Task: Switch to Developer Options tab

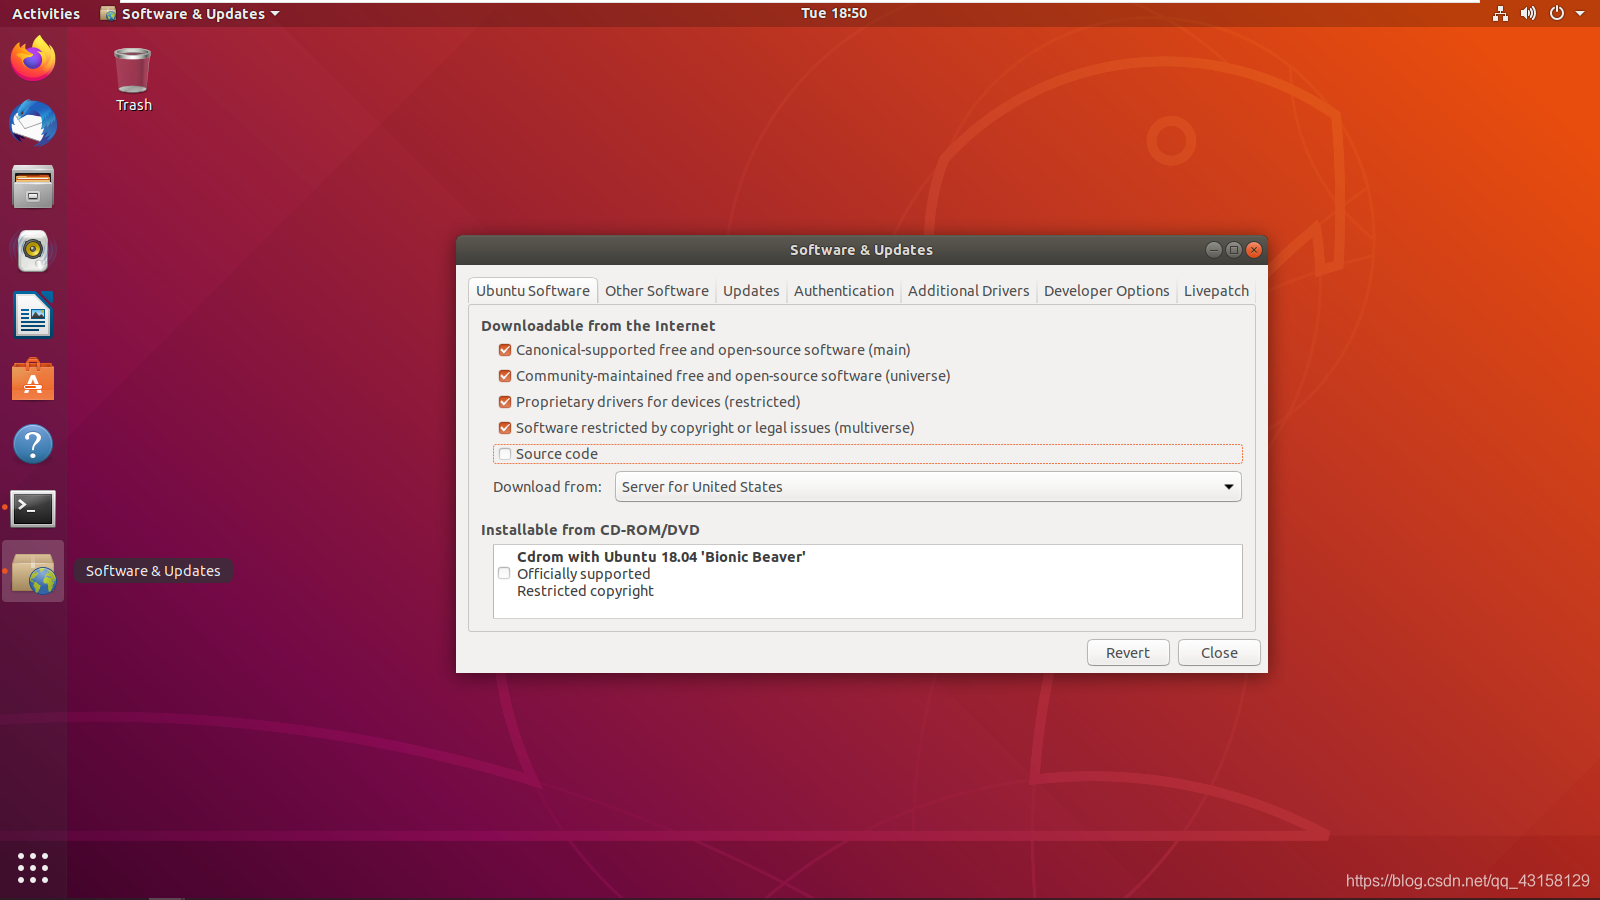Action: pos(1106,291)
